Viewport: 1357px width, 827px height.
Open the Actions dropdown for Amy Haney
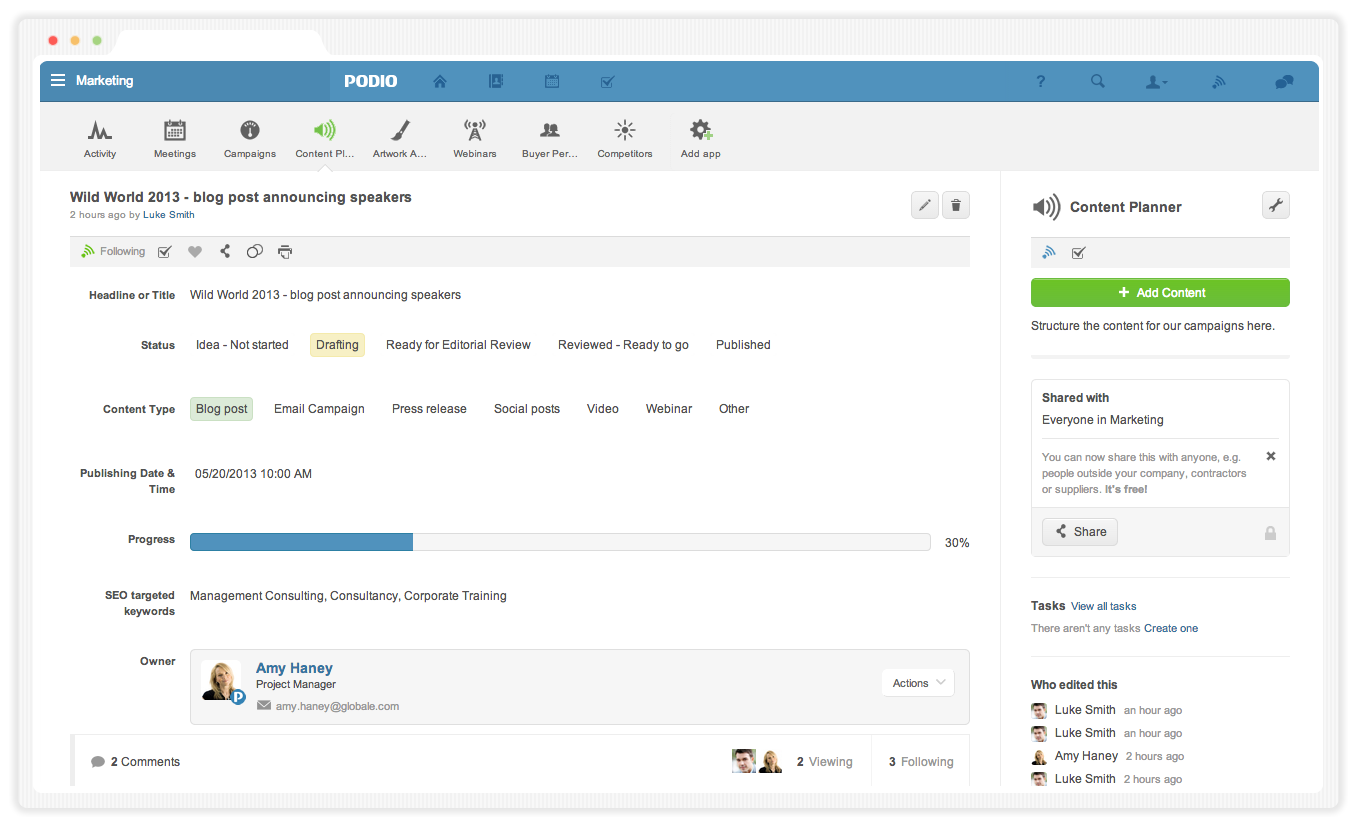917,683
